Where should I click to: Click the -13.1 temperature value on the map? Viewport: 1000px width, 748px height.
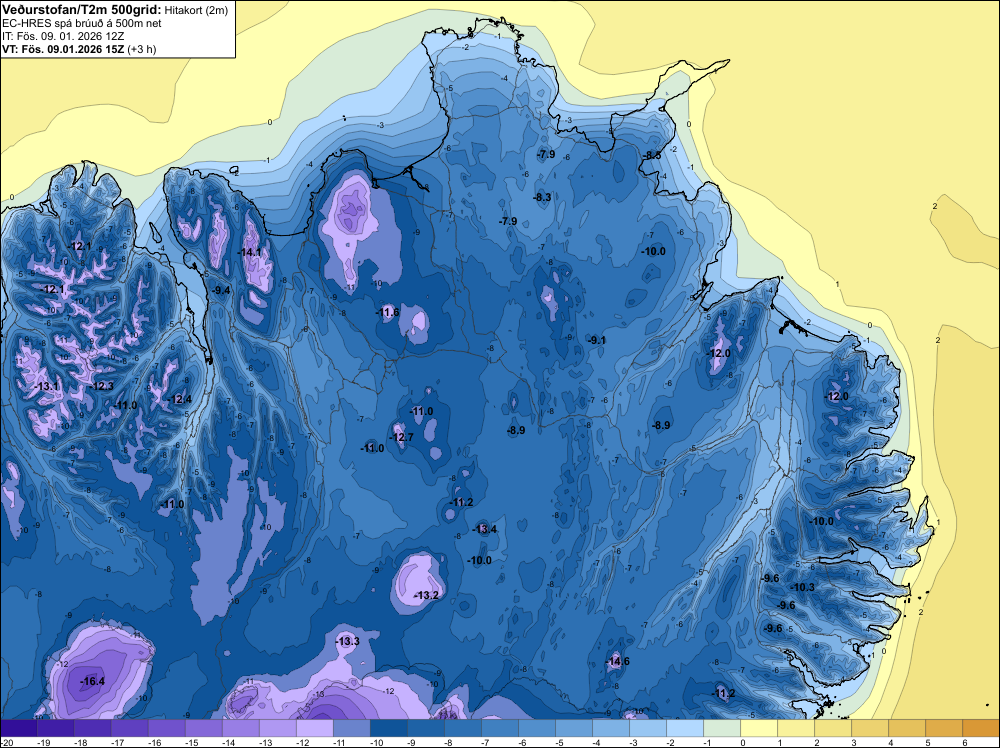tap(47, 386)
